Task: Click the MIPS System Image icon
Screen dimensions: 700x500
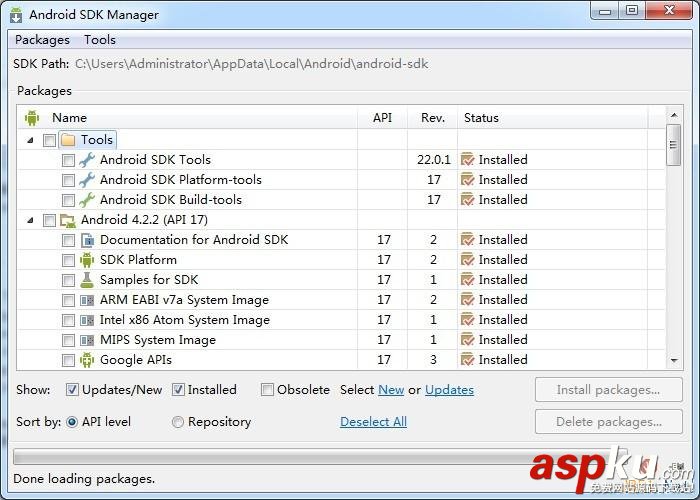Action: pyautogui.click(x=87, y=340)
